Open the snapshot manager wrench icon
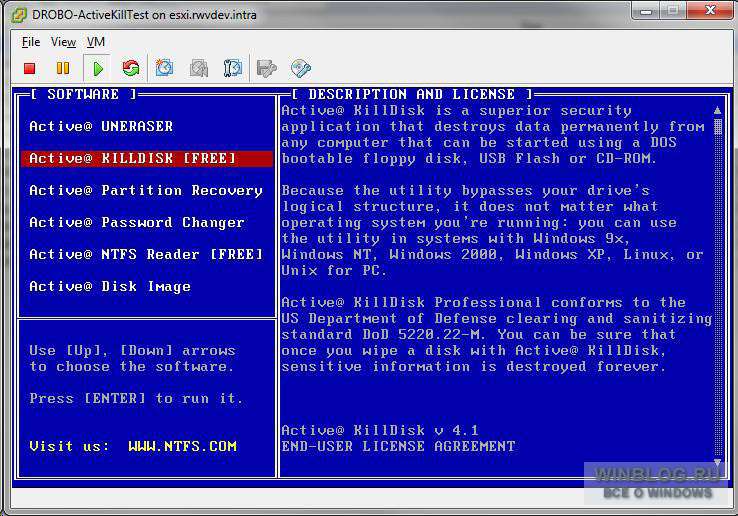Image resolution: width=738 pixels, height=516 pixels. (233, 68)
